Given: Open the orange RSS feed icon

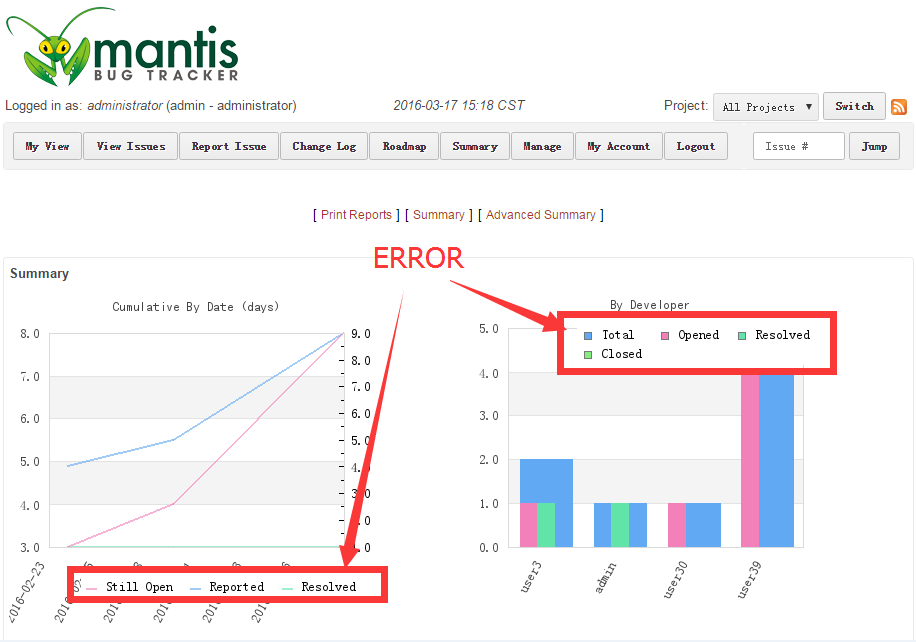Looking at the screenshot, I should (x=898, y=107).
